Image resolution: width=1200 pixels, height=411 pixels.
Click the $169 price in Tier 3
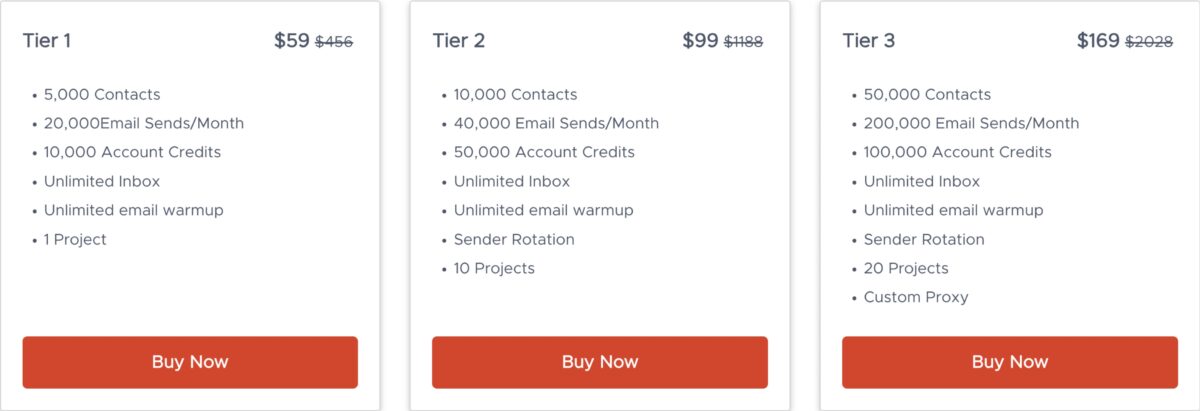click(1098, 41)
